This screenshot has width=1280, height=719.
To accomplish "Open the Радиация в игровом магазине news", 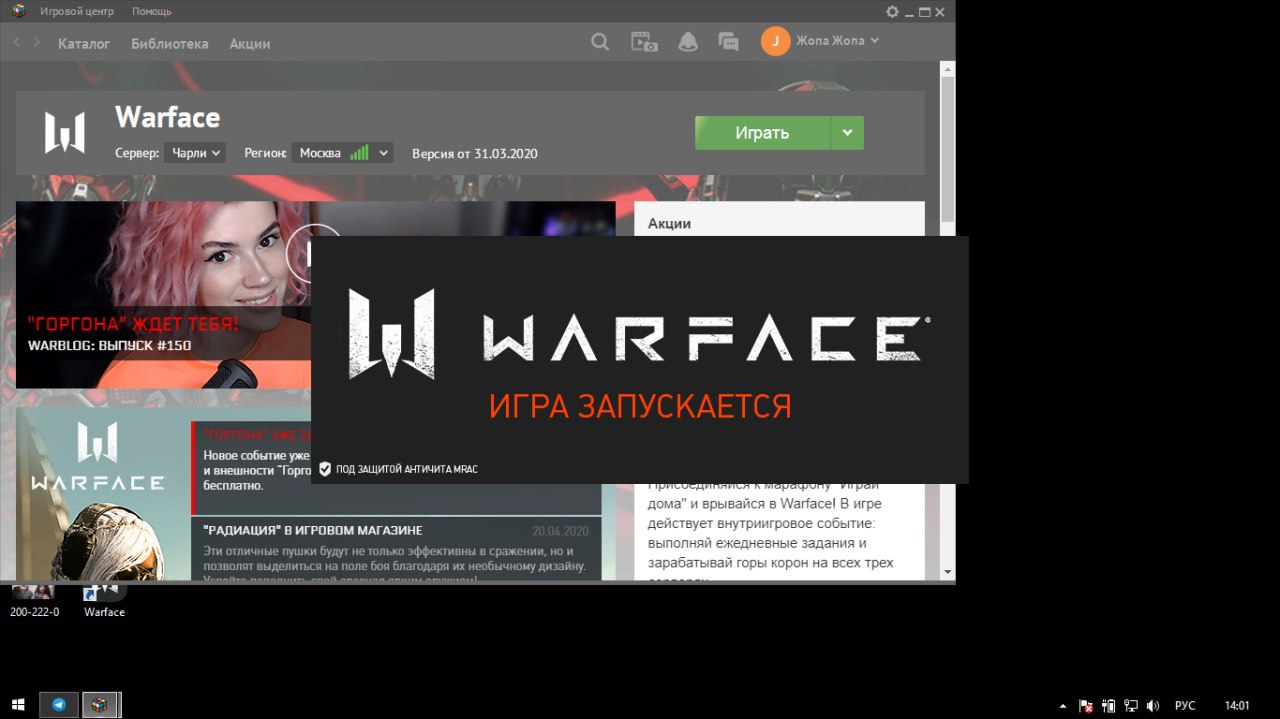I will pos(396,549).
